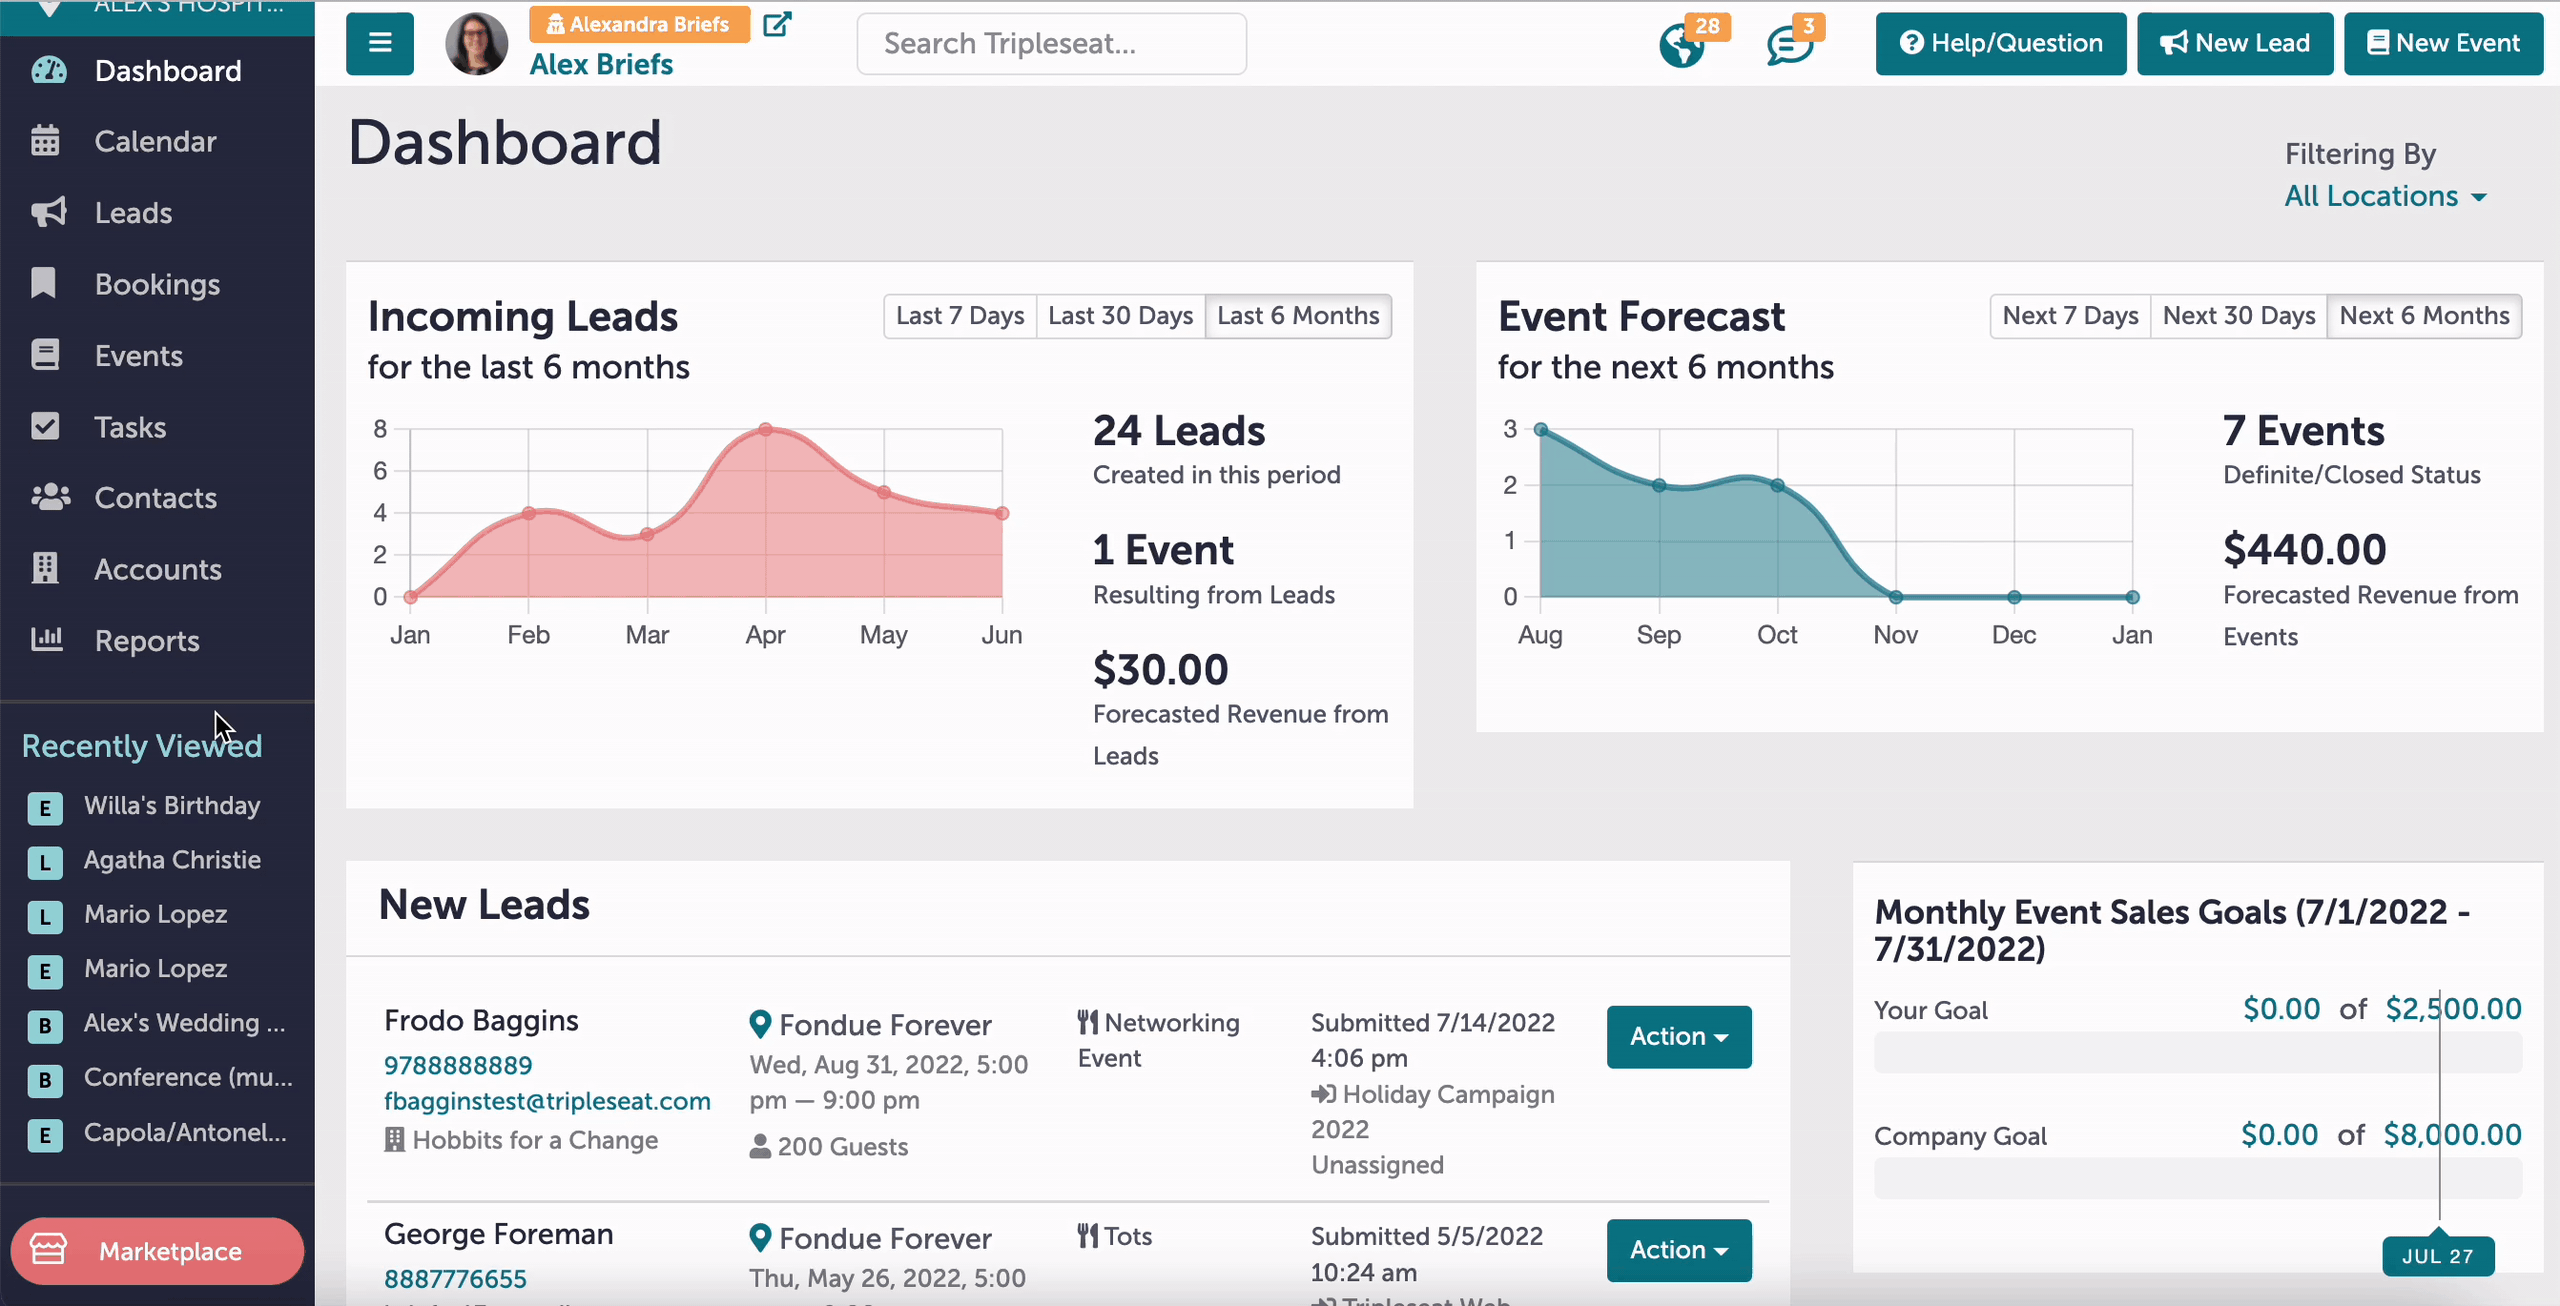Screen dimensions: 2560x1306
Task: Click George Foreman's Fondue Forever location pin icon
Action: (x=760, y=1238)
